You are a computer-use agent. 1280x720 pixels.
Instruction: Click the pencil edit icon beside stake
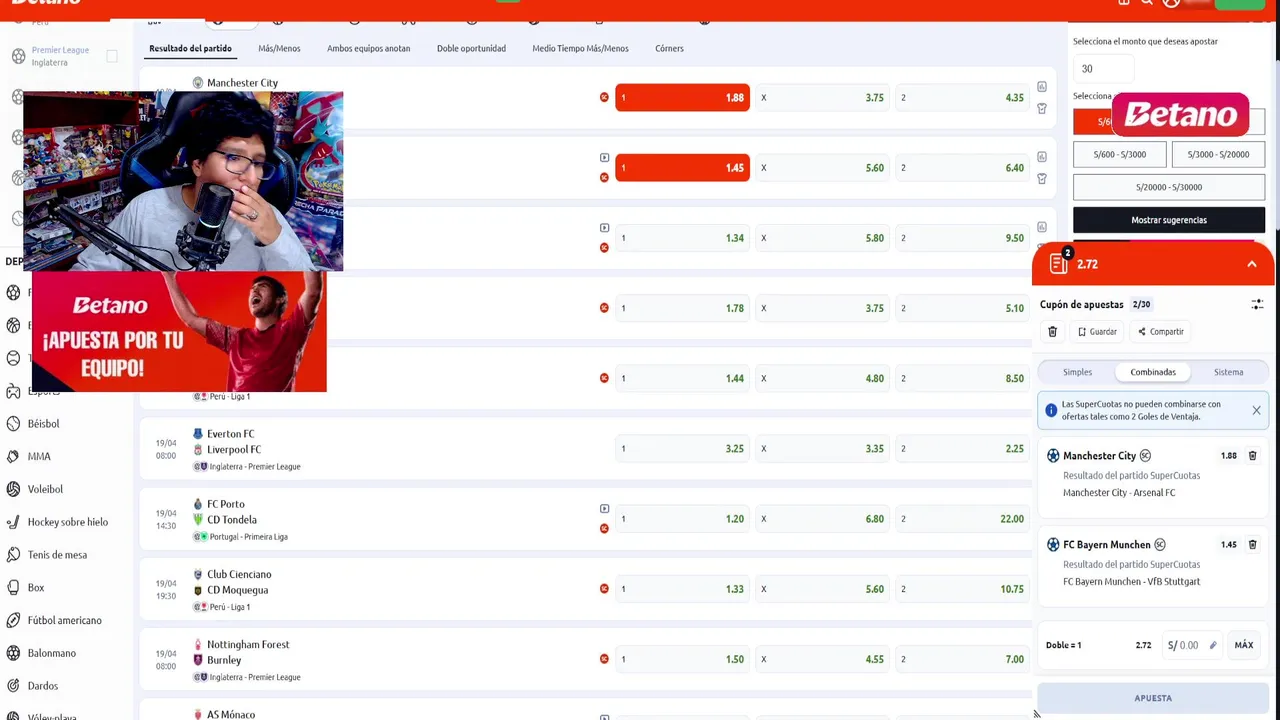(1213, 645)
